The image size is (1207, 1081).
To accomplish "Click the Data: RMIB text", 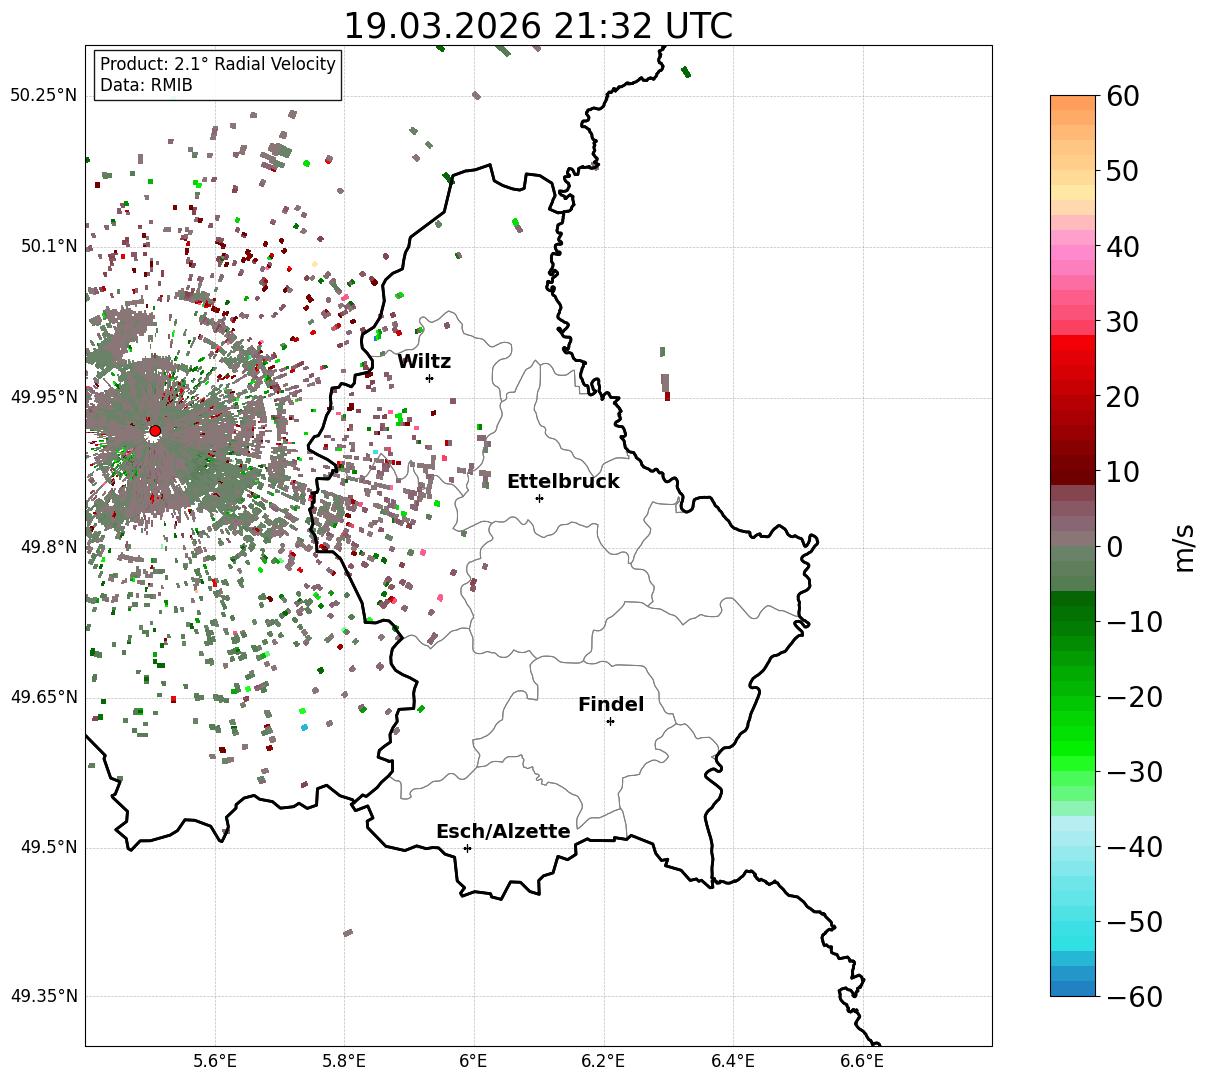I will point(146,86).
